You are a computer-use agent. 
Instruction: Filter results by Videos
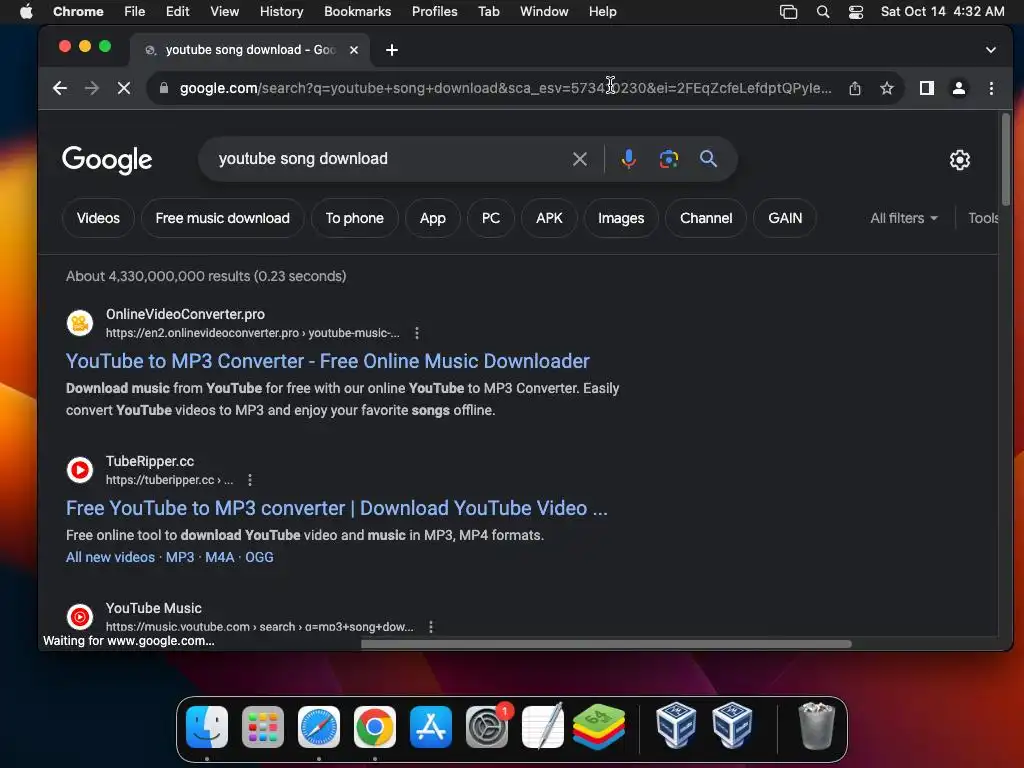pos(99,218)
